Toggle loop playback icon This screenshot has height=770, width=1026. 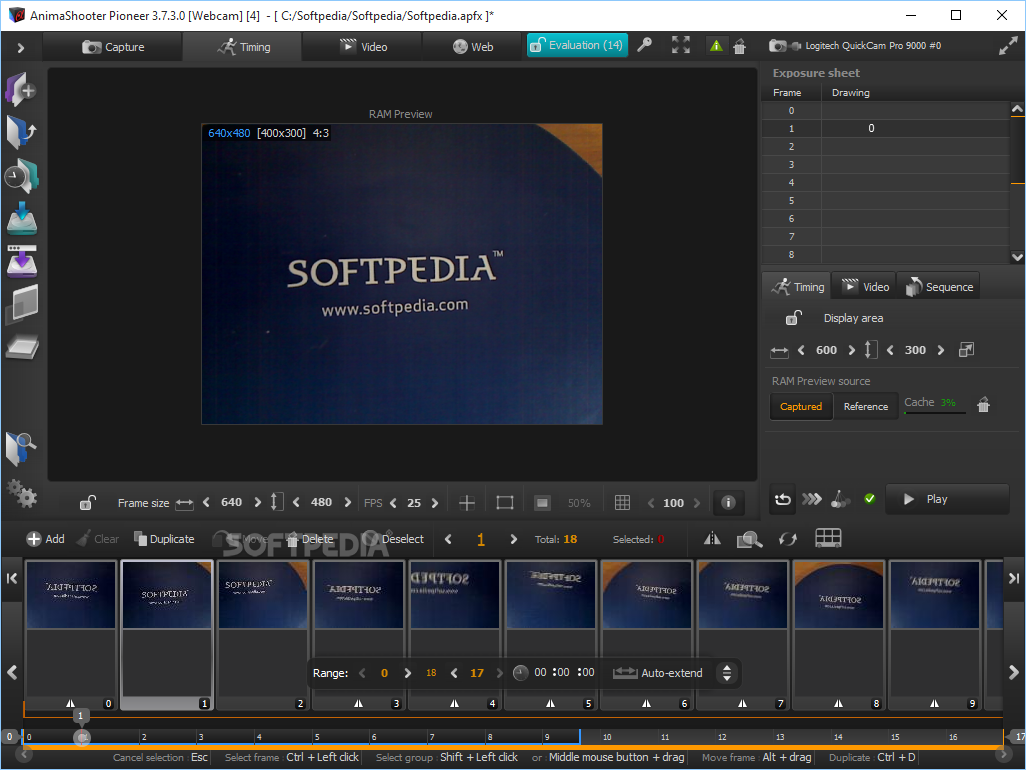click(x=783, y=499)
